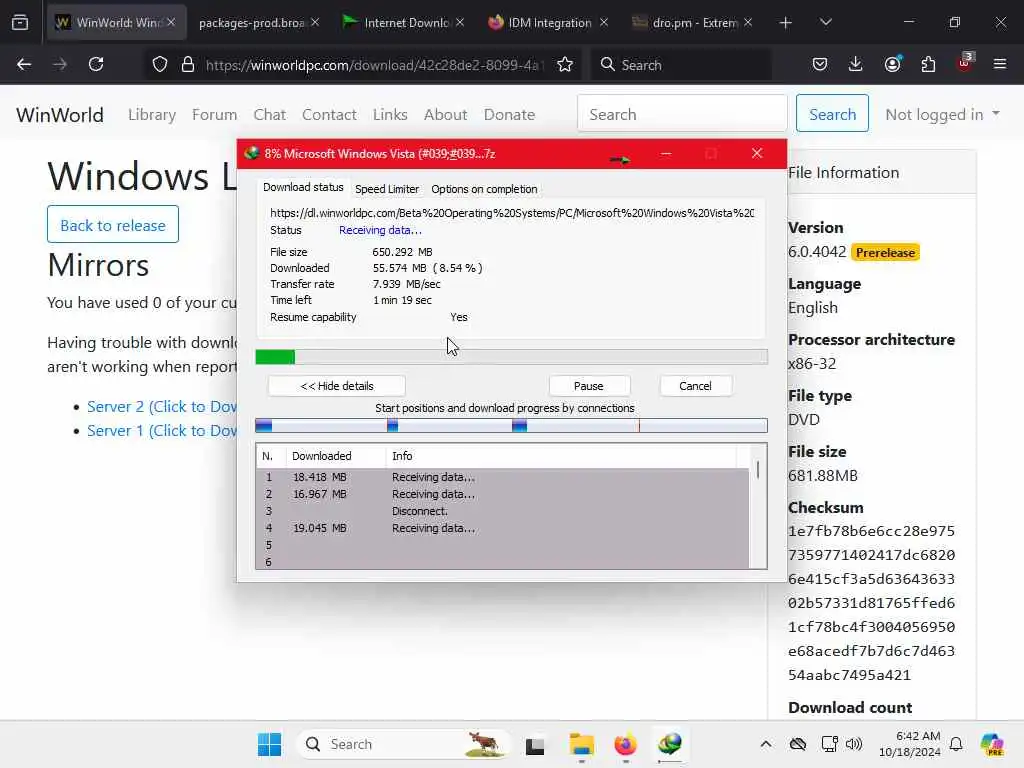The image size is (1024, 768).
Task: Open WinWorld Library page
Action: pos(152,114)
